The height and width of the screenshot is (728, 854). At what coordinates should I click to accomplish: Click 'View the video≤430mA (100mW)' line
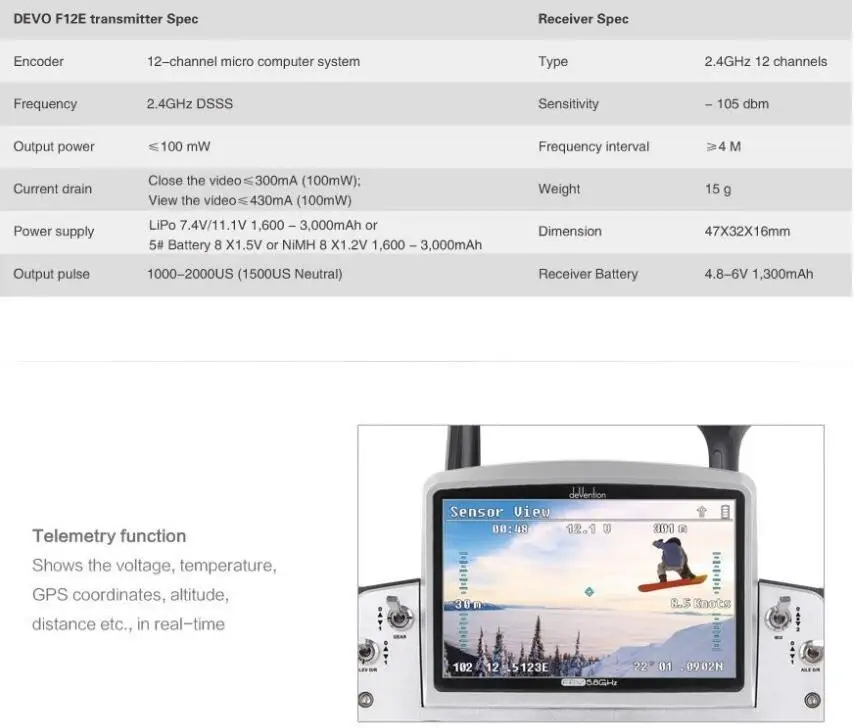coord(250,200)
